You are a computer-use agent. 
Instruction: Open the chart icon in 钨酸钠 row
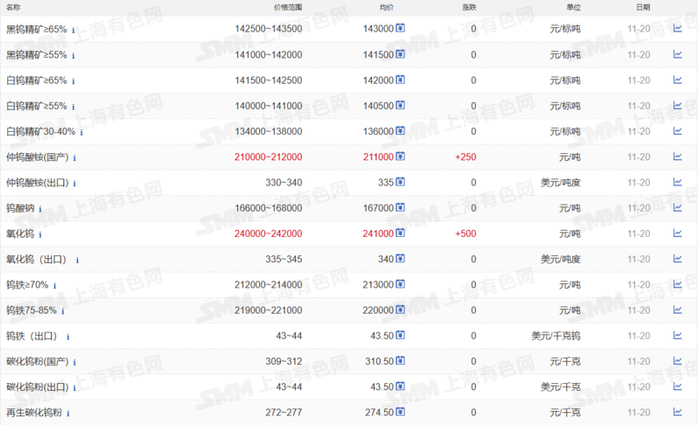click(677, 208)
